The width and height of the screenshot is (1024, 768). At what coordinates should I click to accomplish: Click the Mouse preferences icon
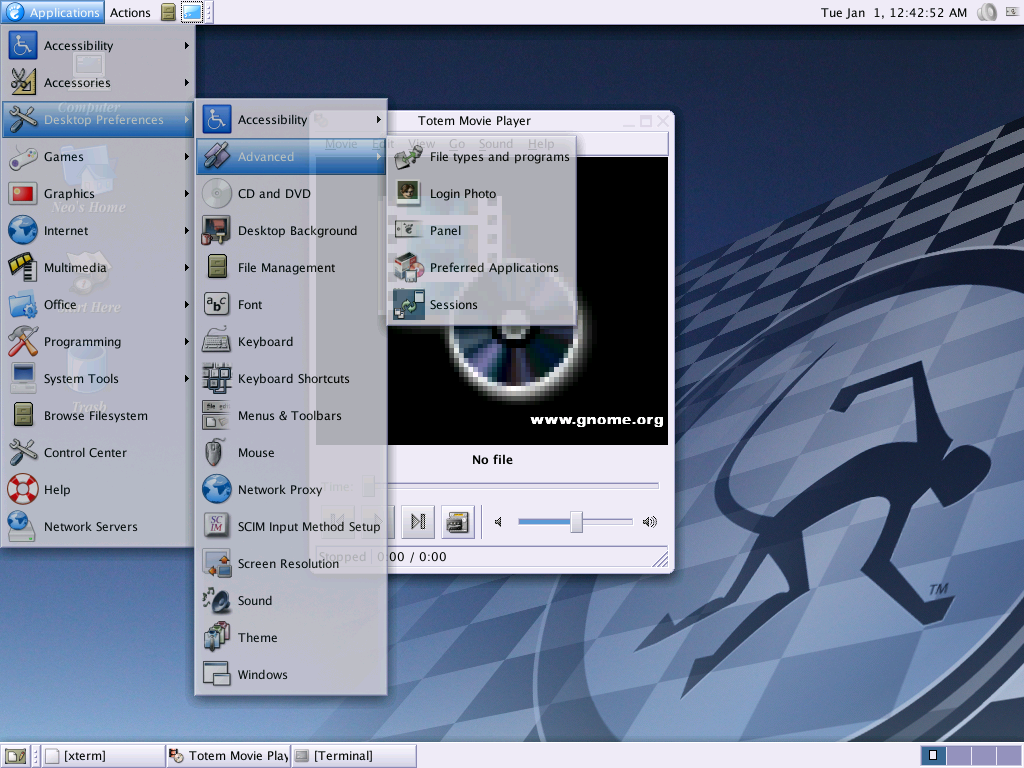(216, 453)
